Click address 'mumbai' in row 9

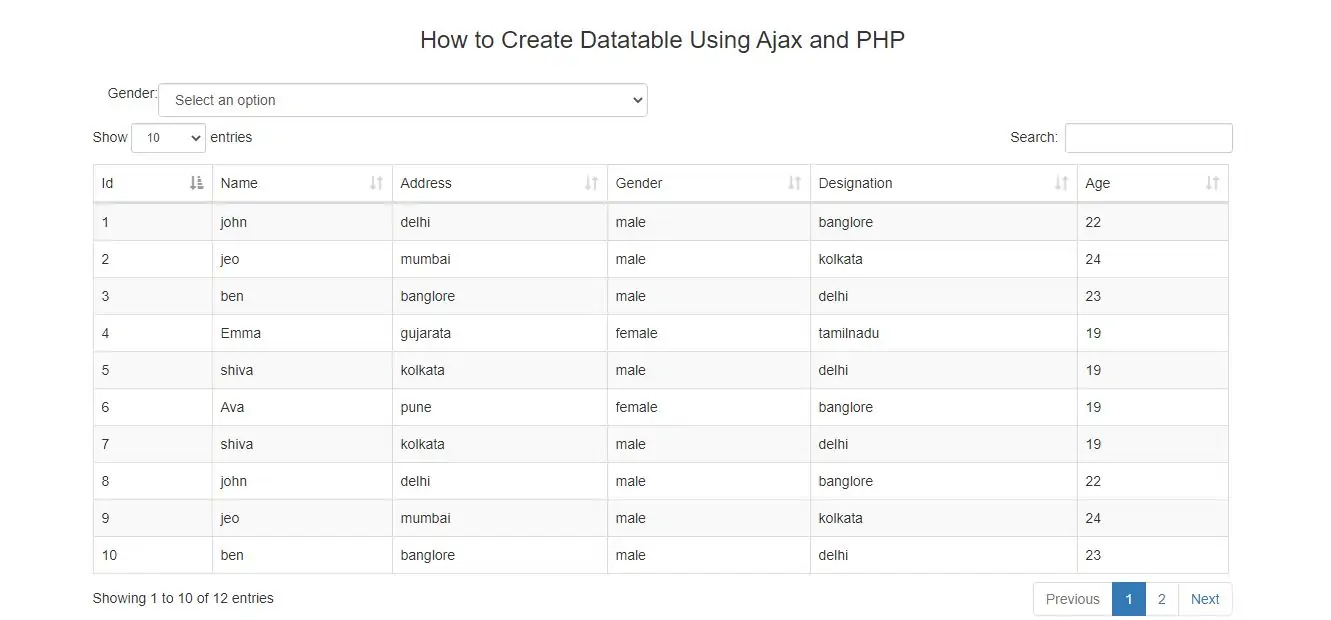pos(426,518)
